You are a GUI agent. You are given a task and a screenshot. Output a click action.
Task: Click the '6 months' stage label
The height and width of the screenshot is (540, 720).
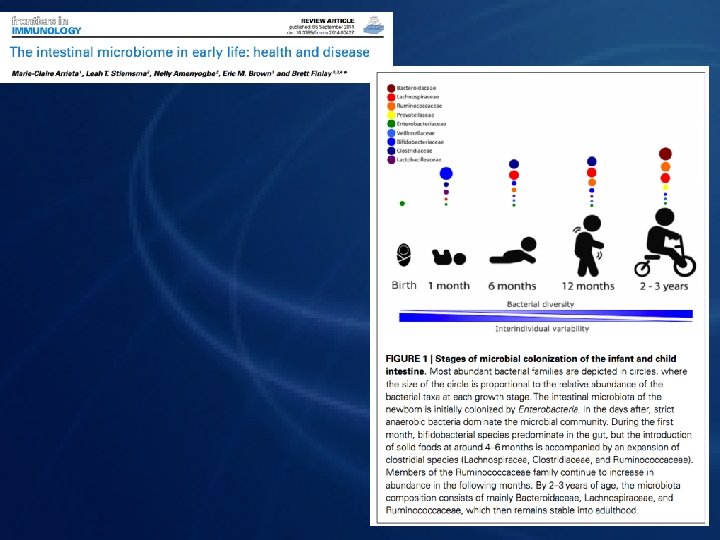tap(512, 286)
